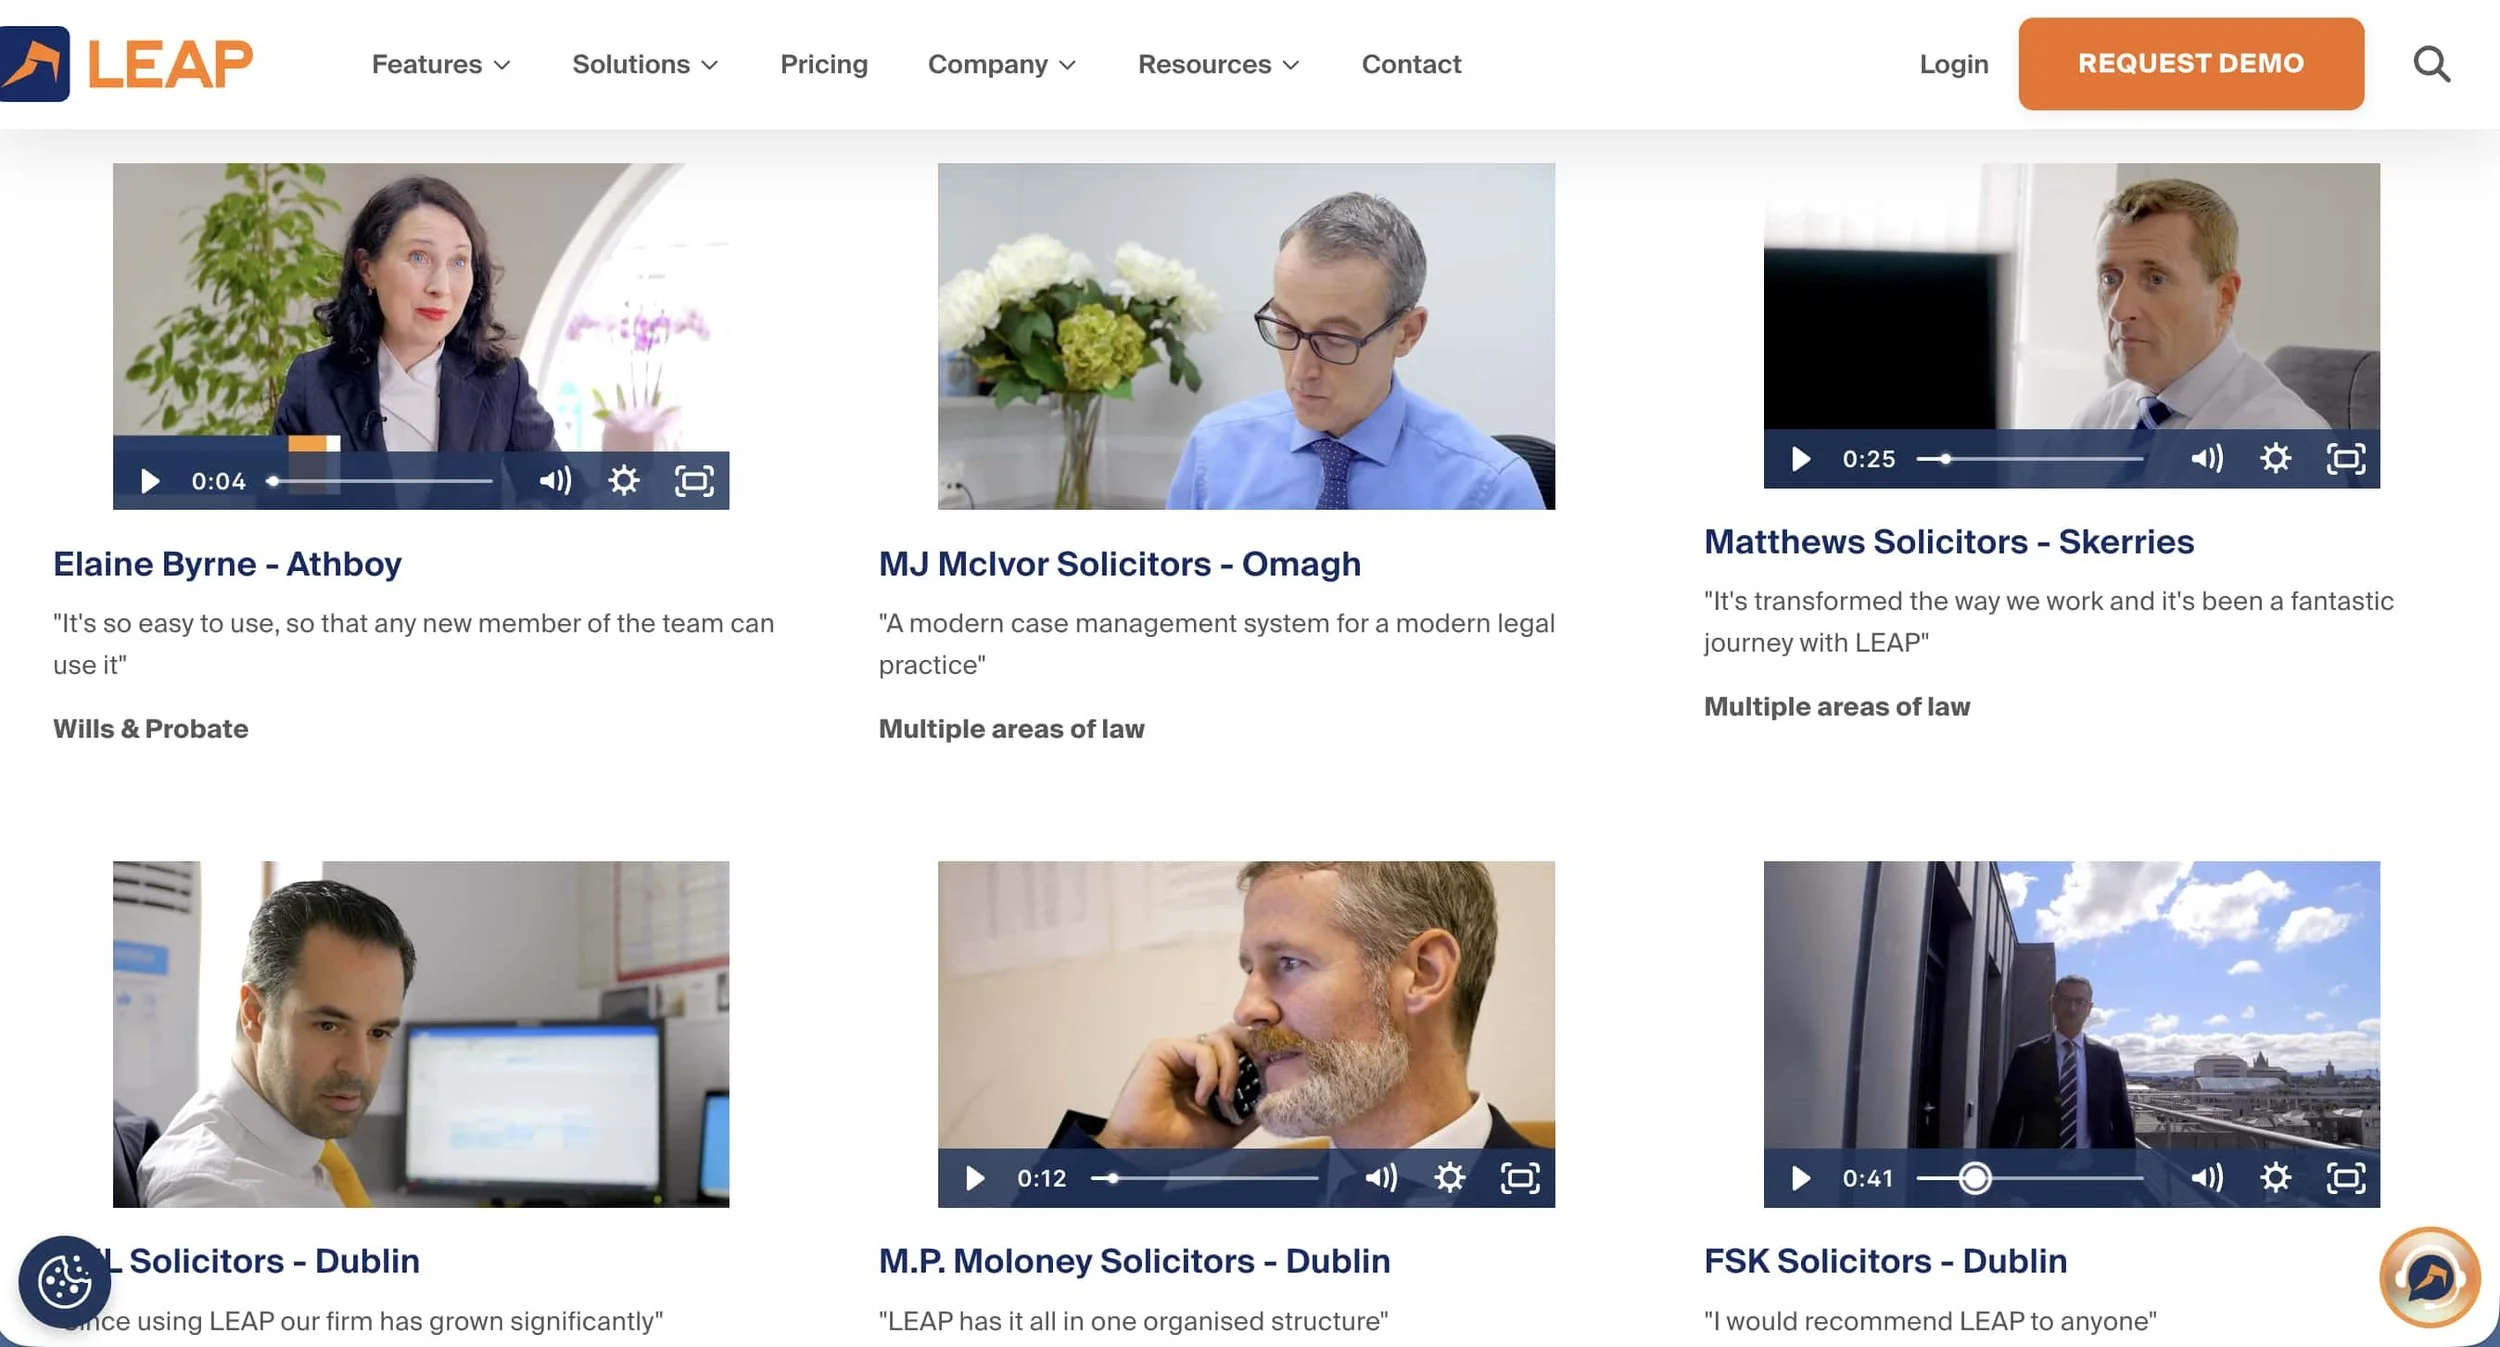Open settings gear on Matthews Solicitors video
The height and width of the screenshot is (1347, 2500).
click(x=2275, y=459)
